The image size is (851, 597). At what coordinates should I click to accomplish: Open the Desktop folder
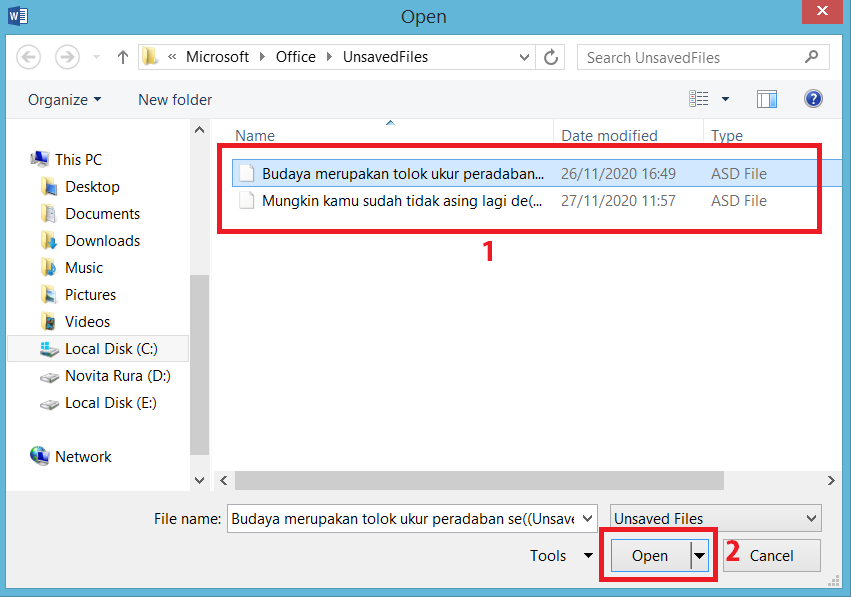point(80,187)
